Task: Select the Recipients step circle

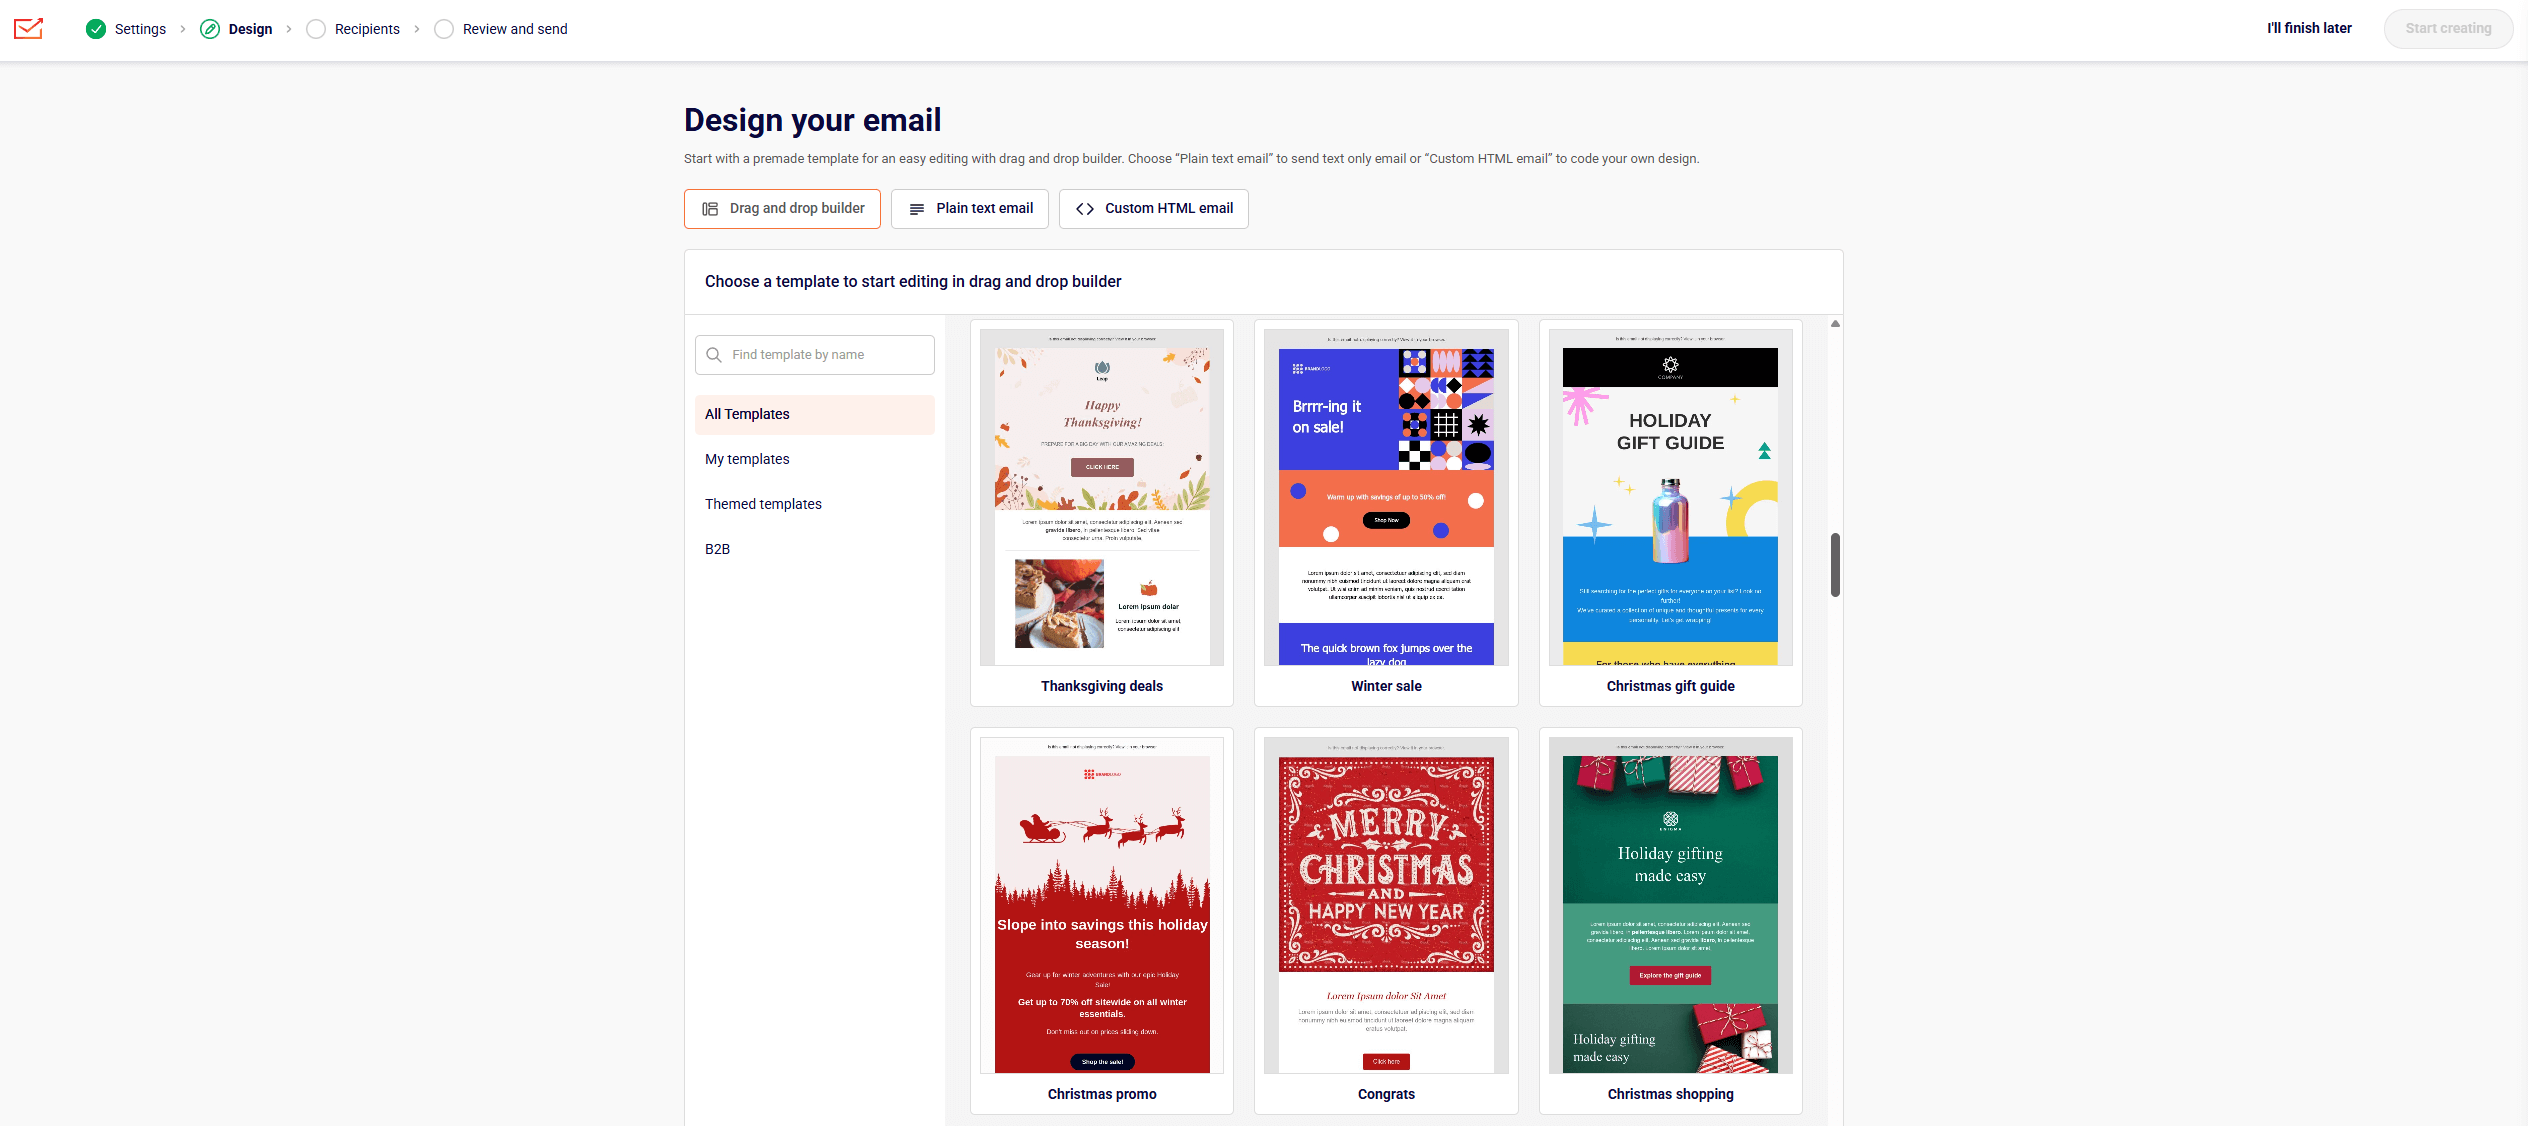Action: coord(316,29)
